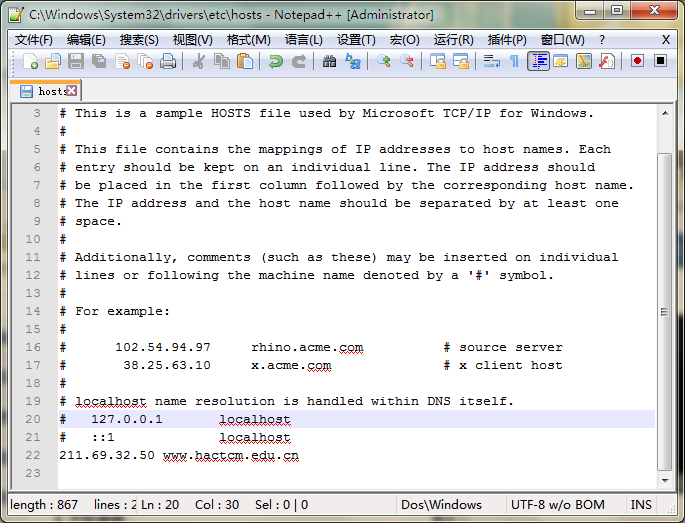
Task: Click the 127.0.0.1 text on line 20
Action: pos(127,419)
